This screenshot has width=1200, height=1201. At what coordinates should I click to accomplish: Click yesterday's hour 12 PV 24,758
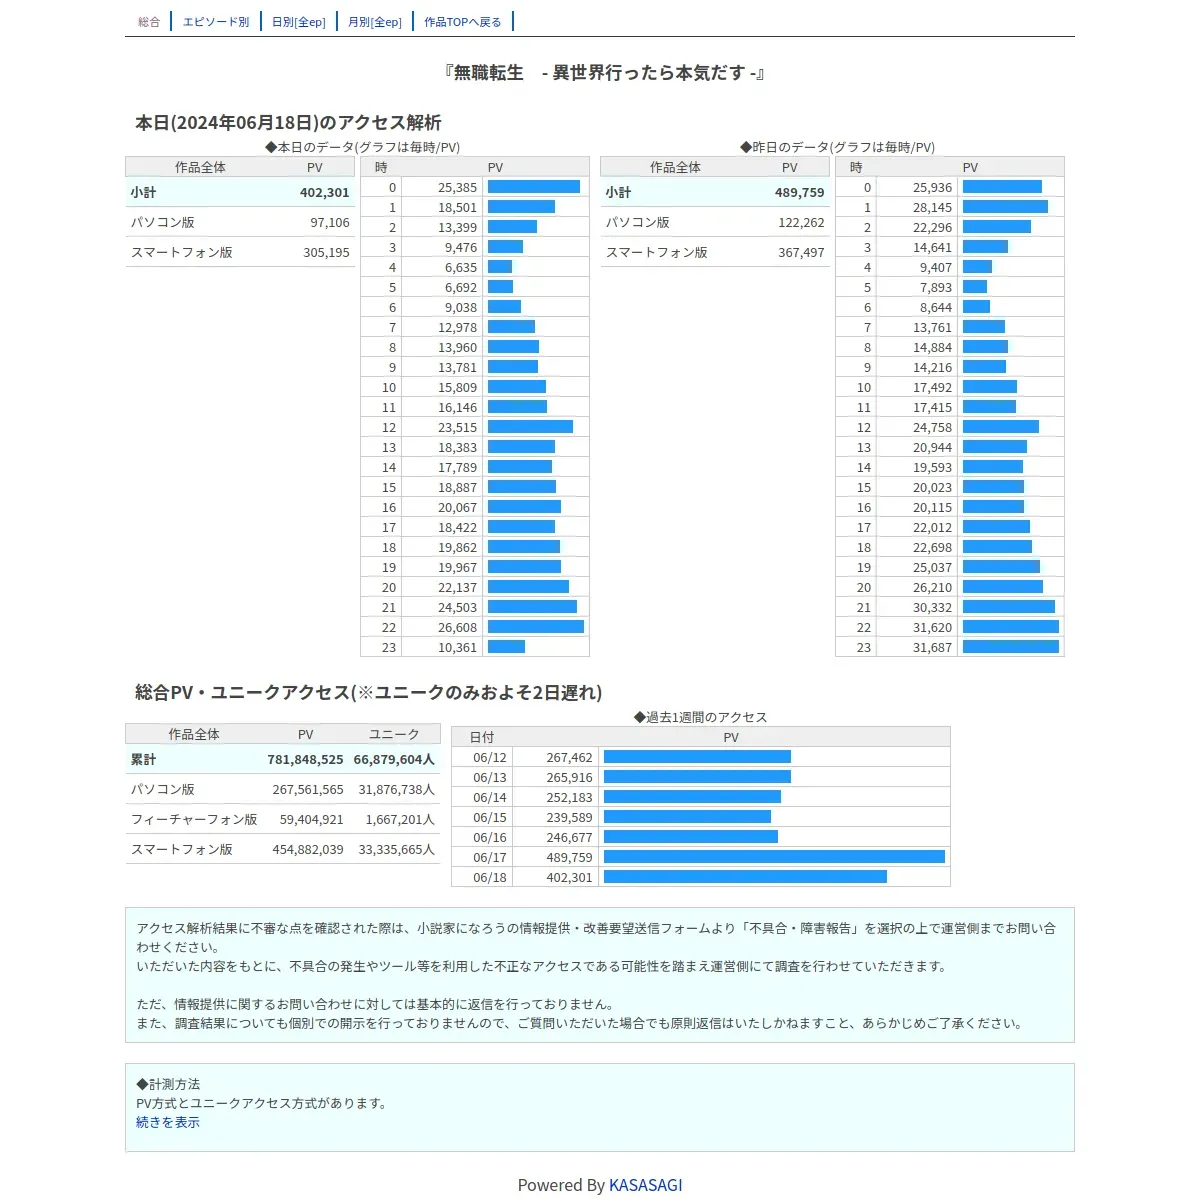(x=933, y=427)
